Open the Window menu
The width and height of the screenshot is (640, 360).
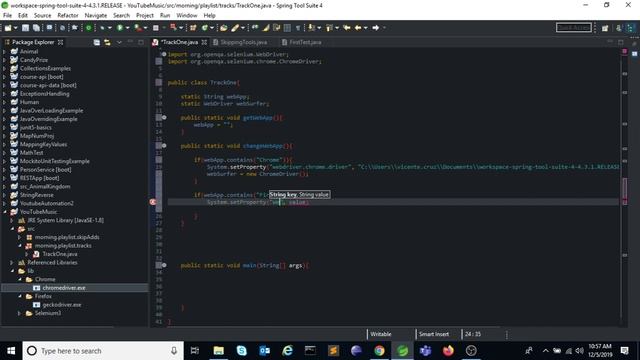pyautogui.click(x=187, y=16)
